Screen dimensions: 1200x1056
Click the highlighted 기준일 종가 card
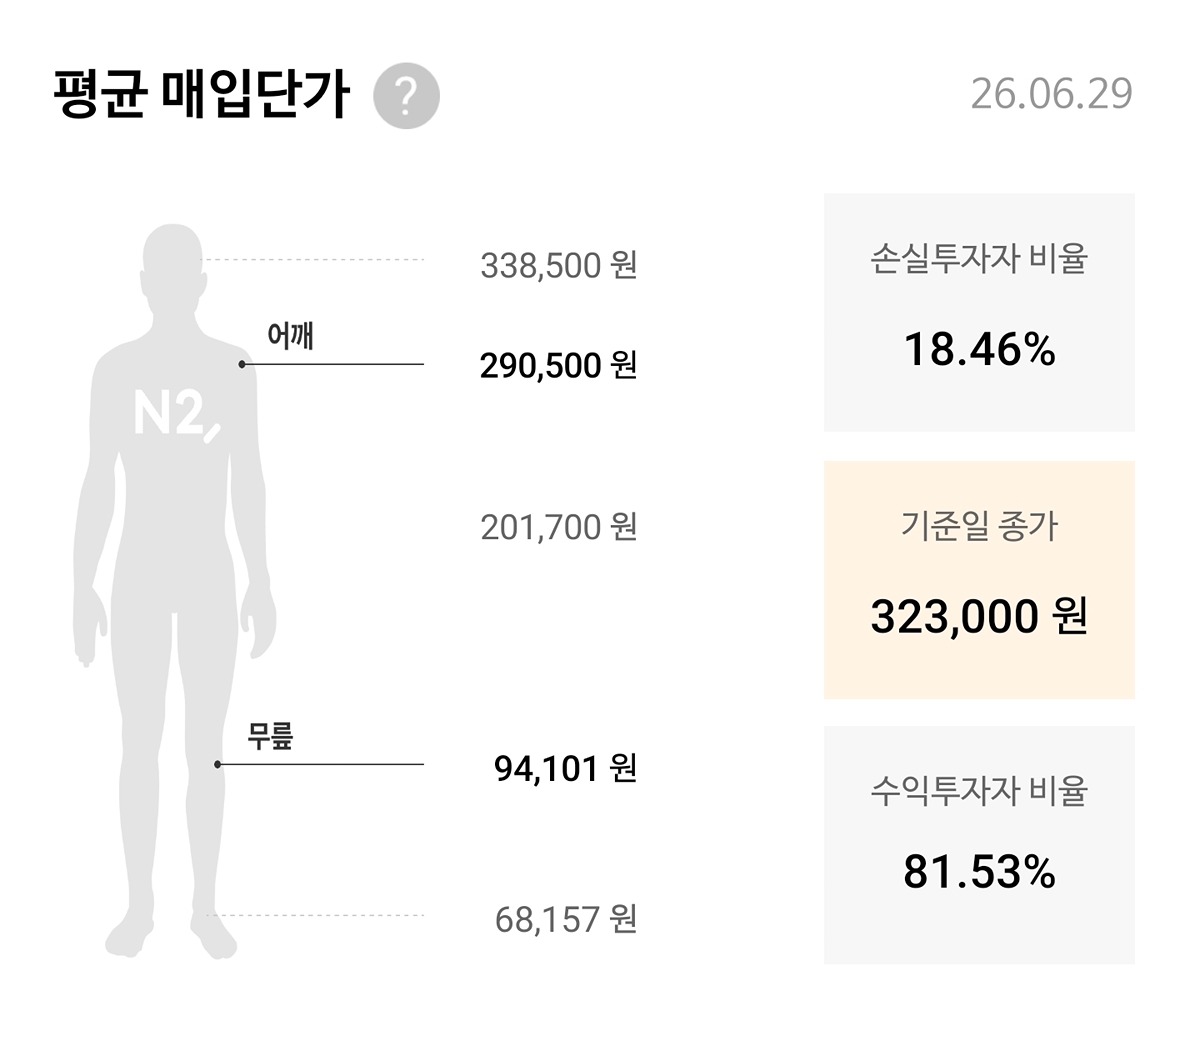(979, 580)
